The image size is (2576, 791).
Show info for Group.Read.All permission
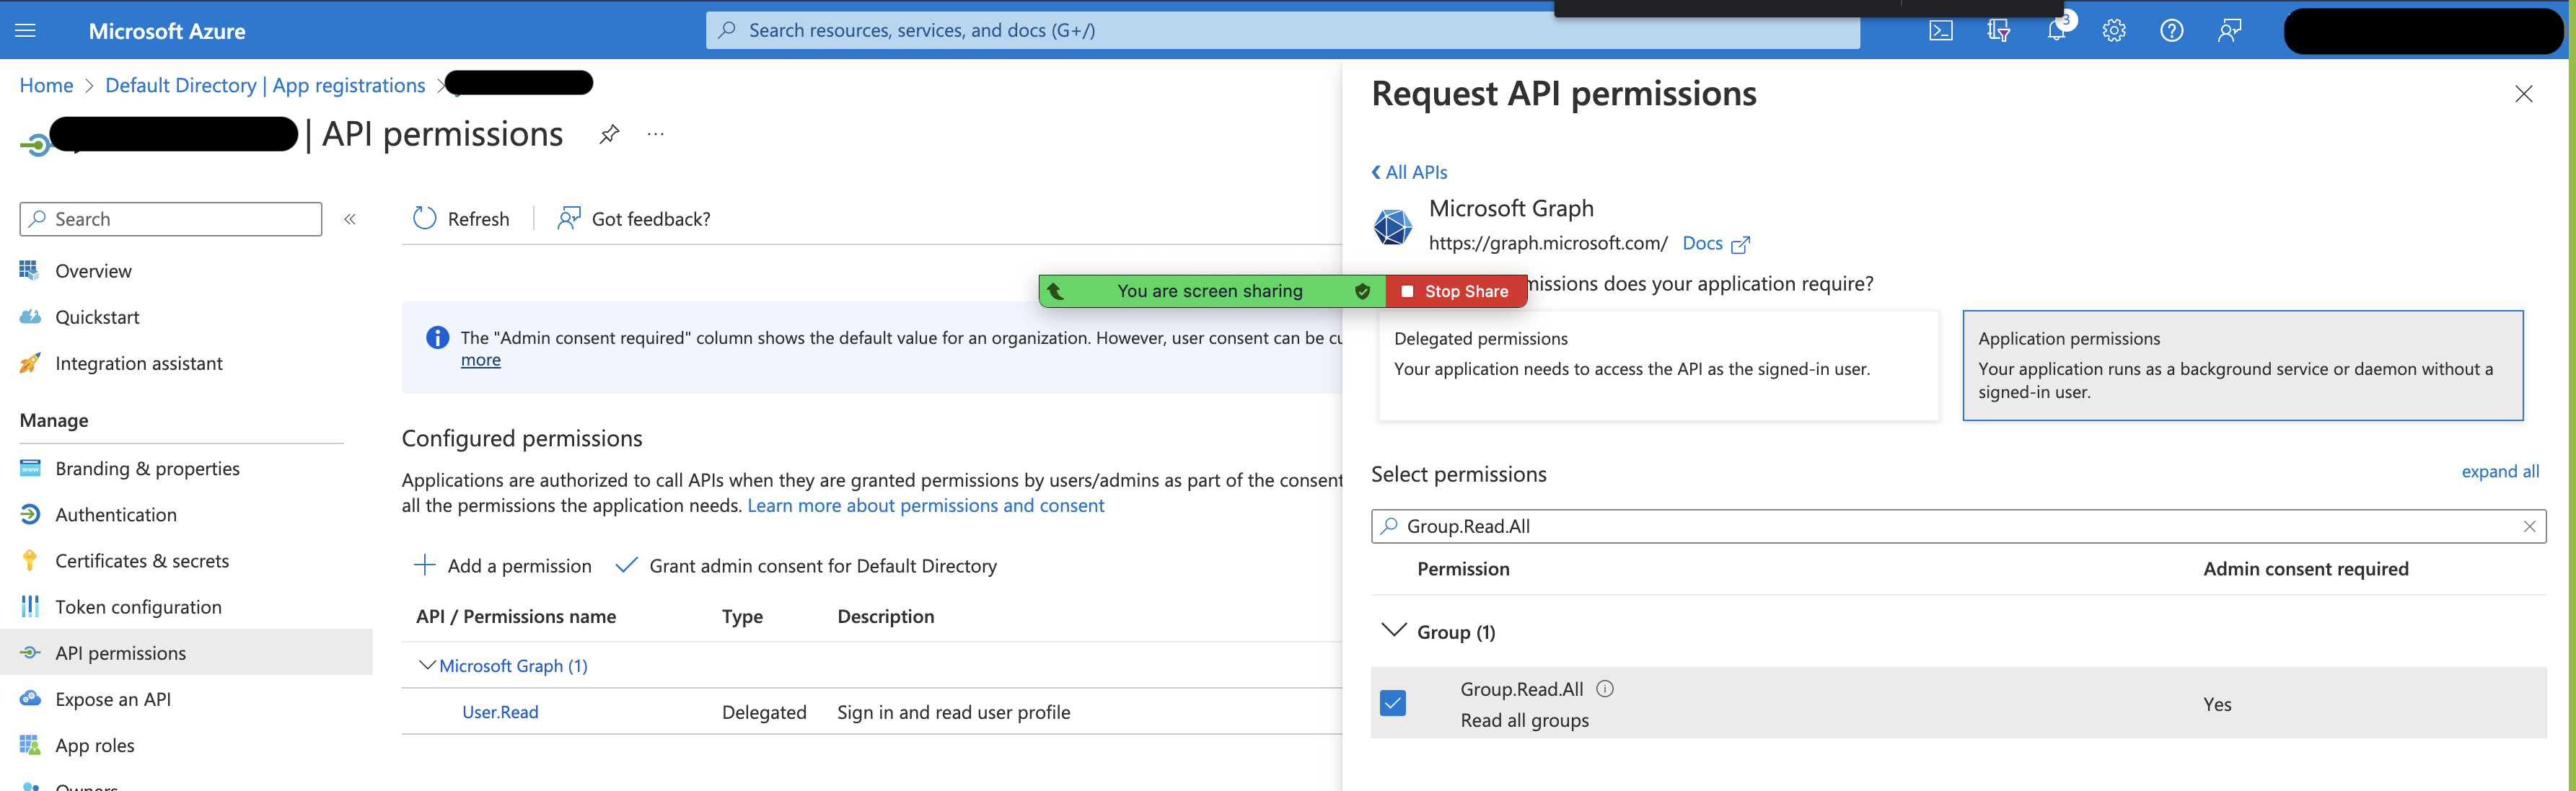coord(1605,688)
